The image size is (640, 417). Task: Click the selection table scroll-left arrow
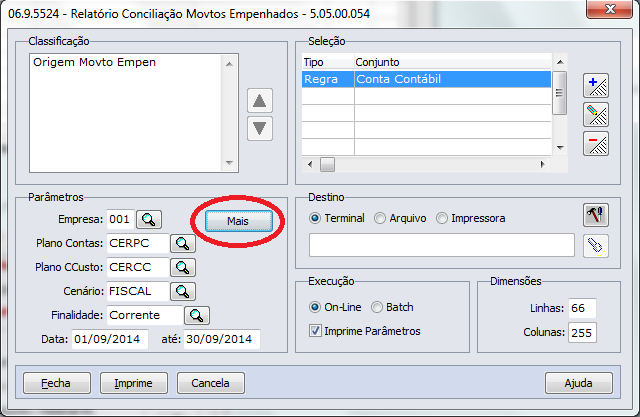310,164
